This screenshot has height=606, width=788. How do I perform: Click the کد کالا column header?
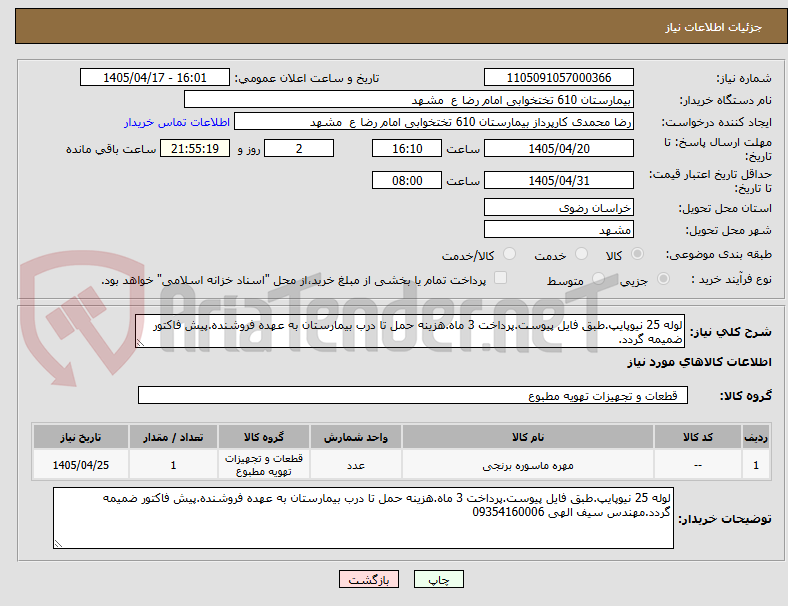click(698, 437)
